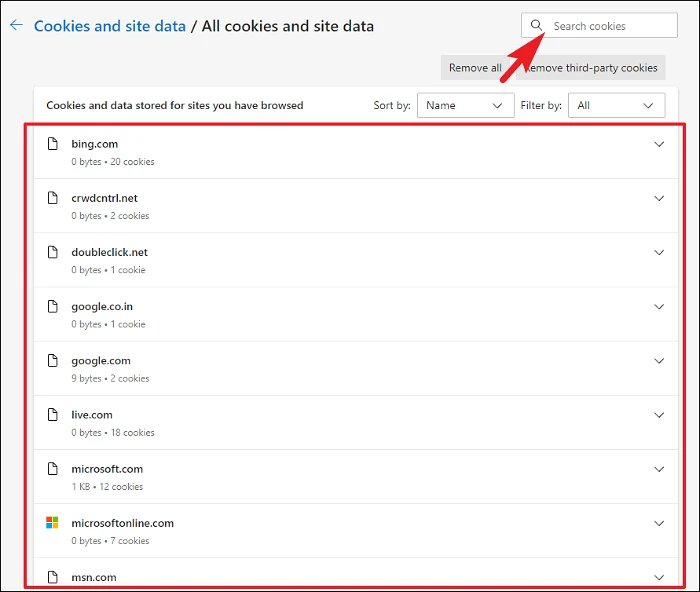Image resolution: width=700 pixels, height=592 pixels.
Task: Open the Cookies and site data breadcrumb link
Action: point(110,26)
